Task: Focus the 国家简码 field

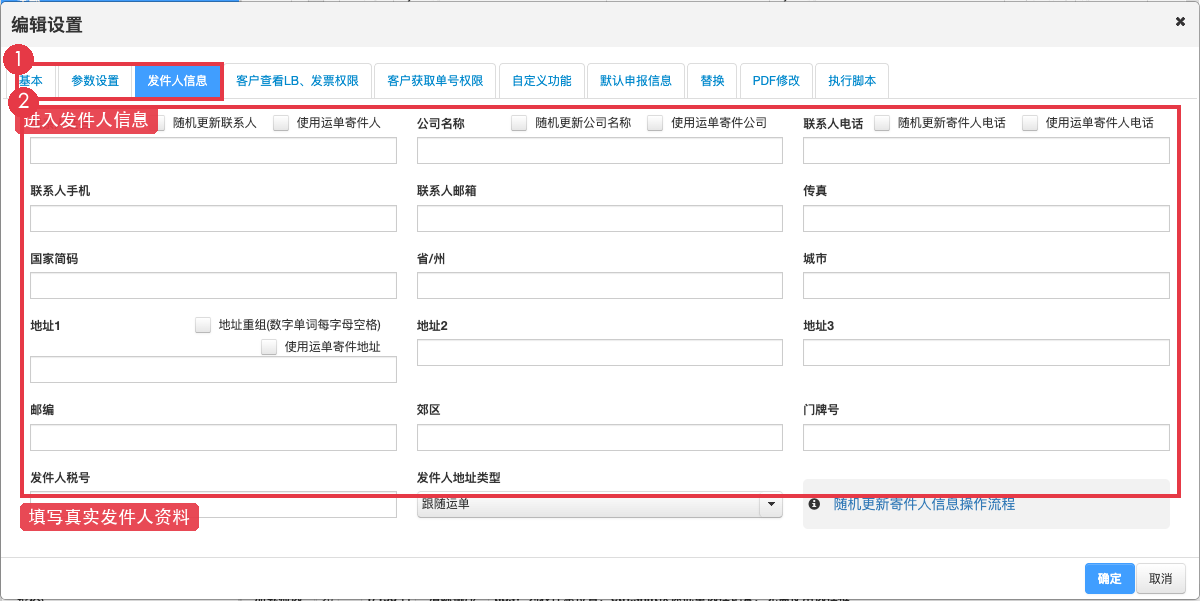Action: 213,285
